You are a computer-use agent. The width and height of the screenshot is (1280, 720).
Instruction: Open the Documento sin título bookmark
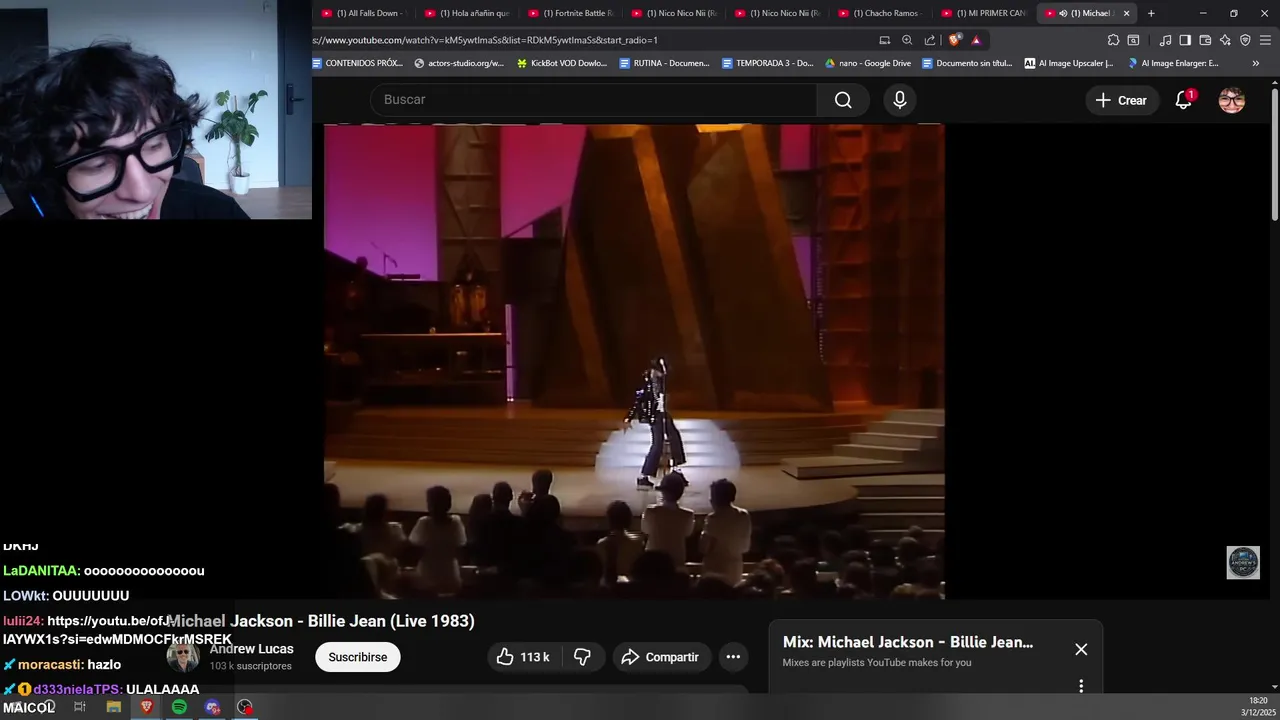(967, 63)
